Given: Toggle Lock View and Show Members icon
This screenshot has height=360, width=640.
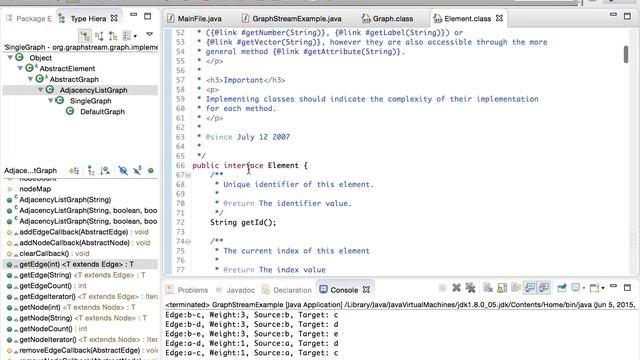Looking at the screenshot, I should [74, 171].
